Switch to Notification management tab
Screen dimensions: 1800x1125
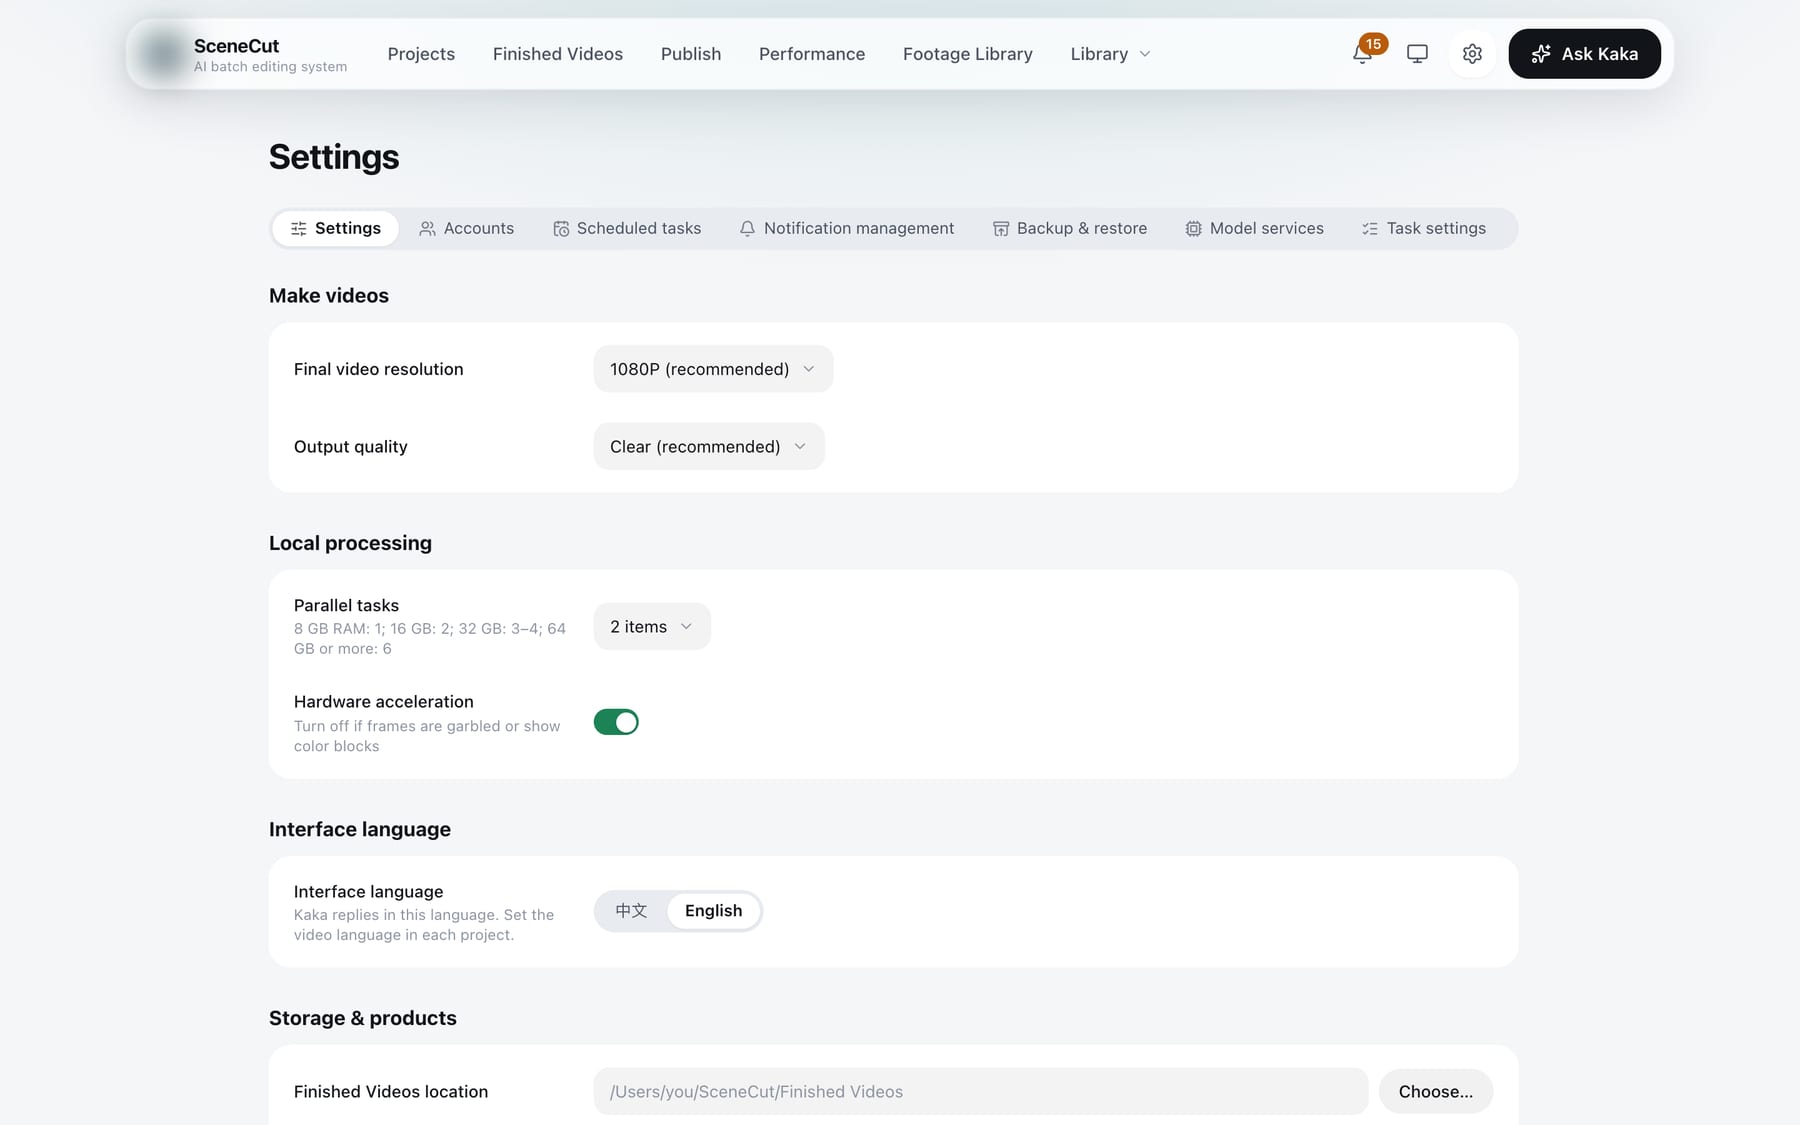[x=847, y=229]
